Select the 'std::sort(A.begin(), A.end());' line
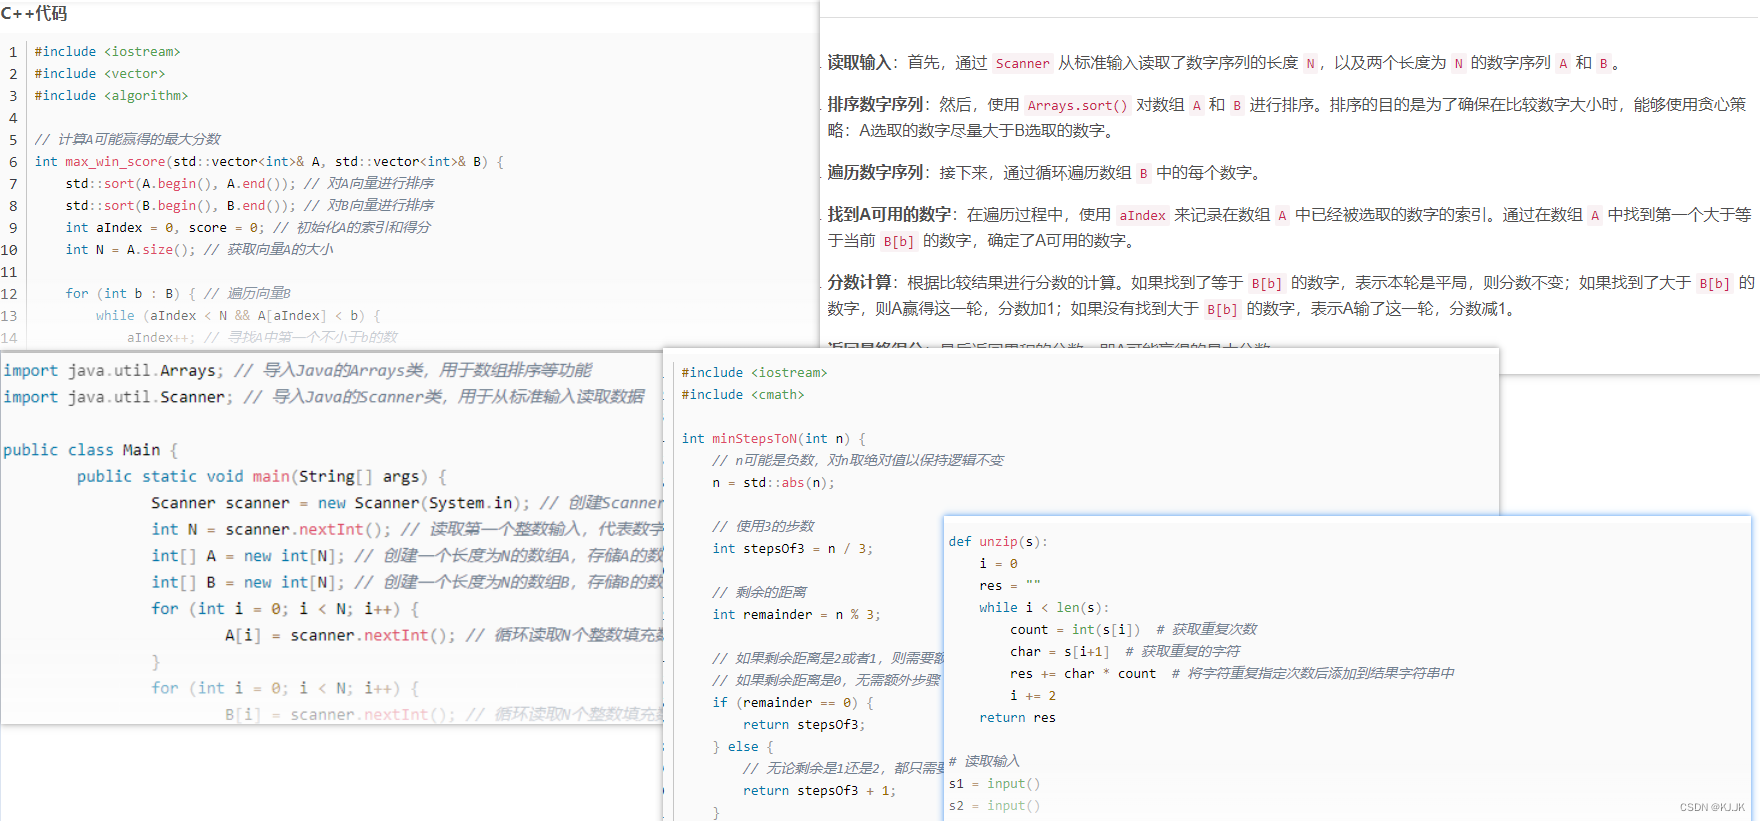 pos(180,183)
